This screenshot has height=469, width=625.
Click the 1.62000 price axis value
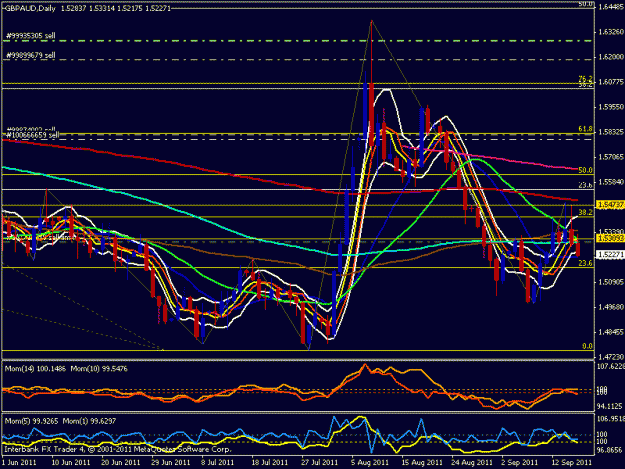click(610, 57)
